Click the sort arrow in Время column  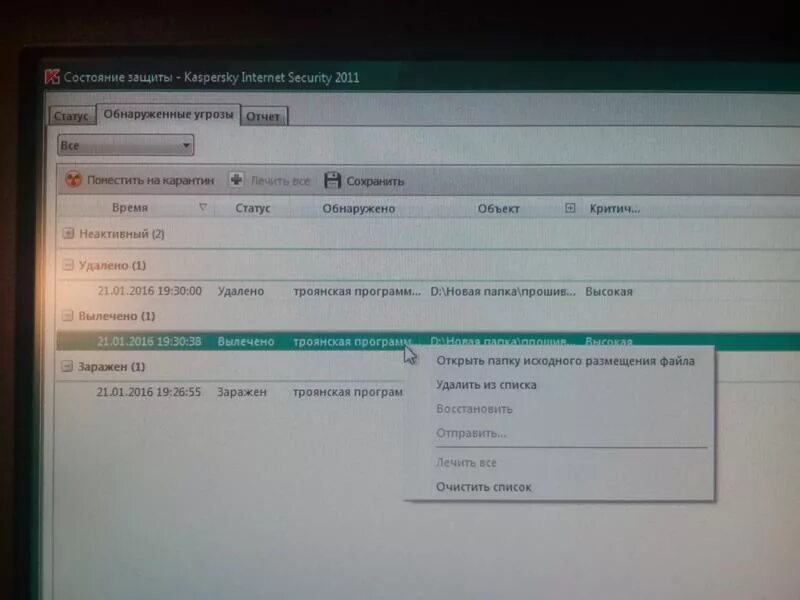203,207
